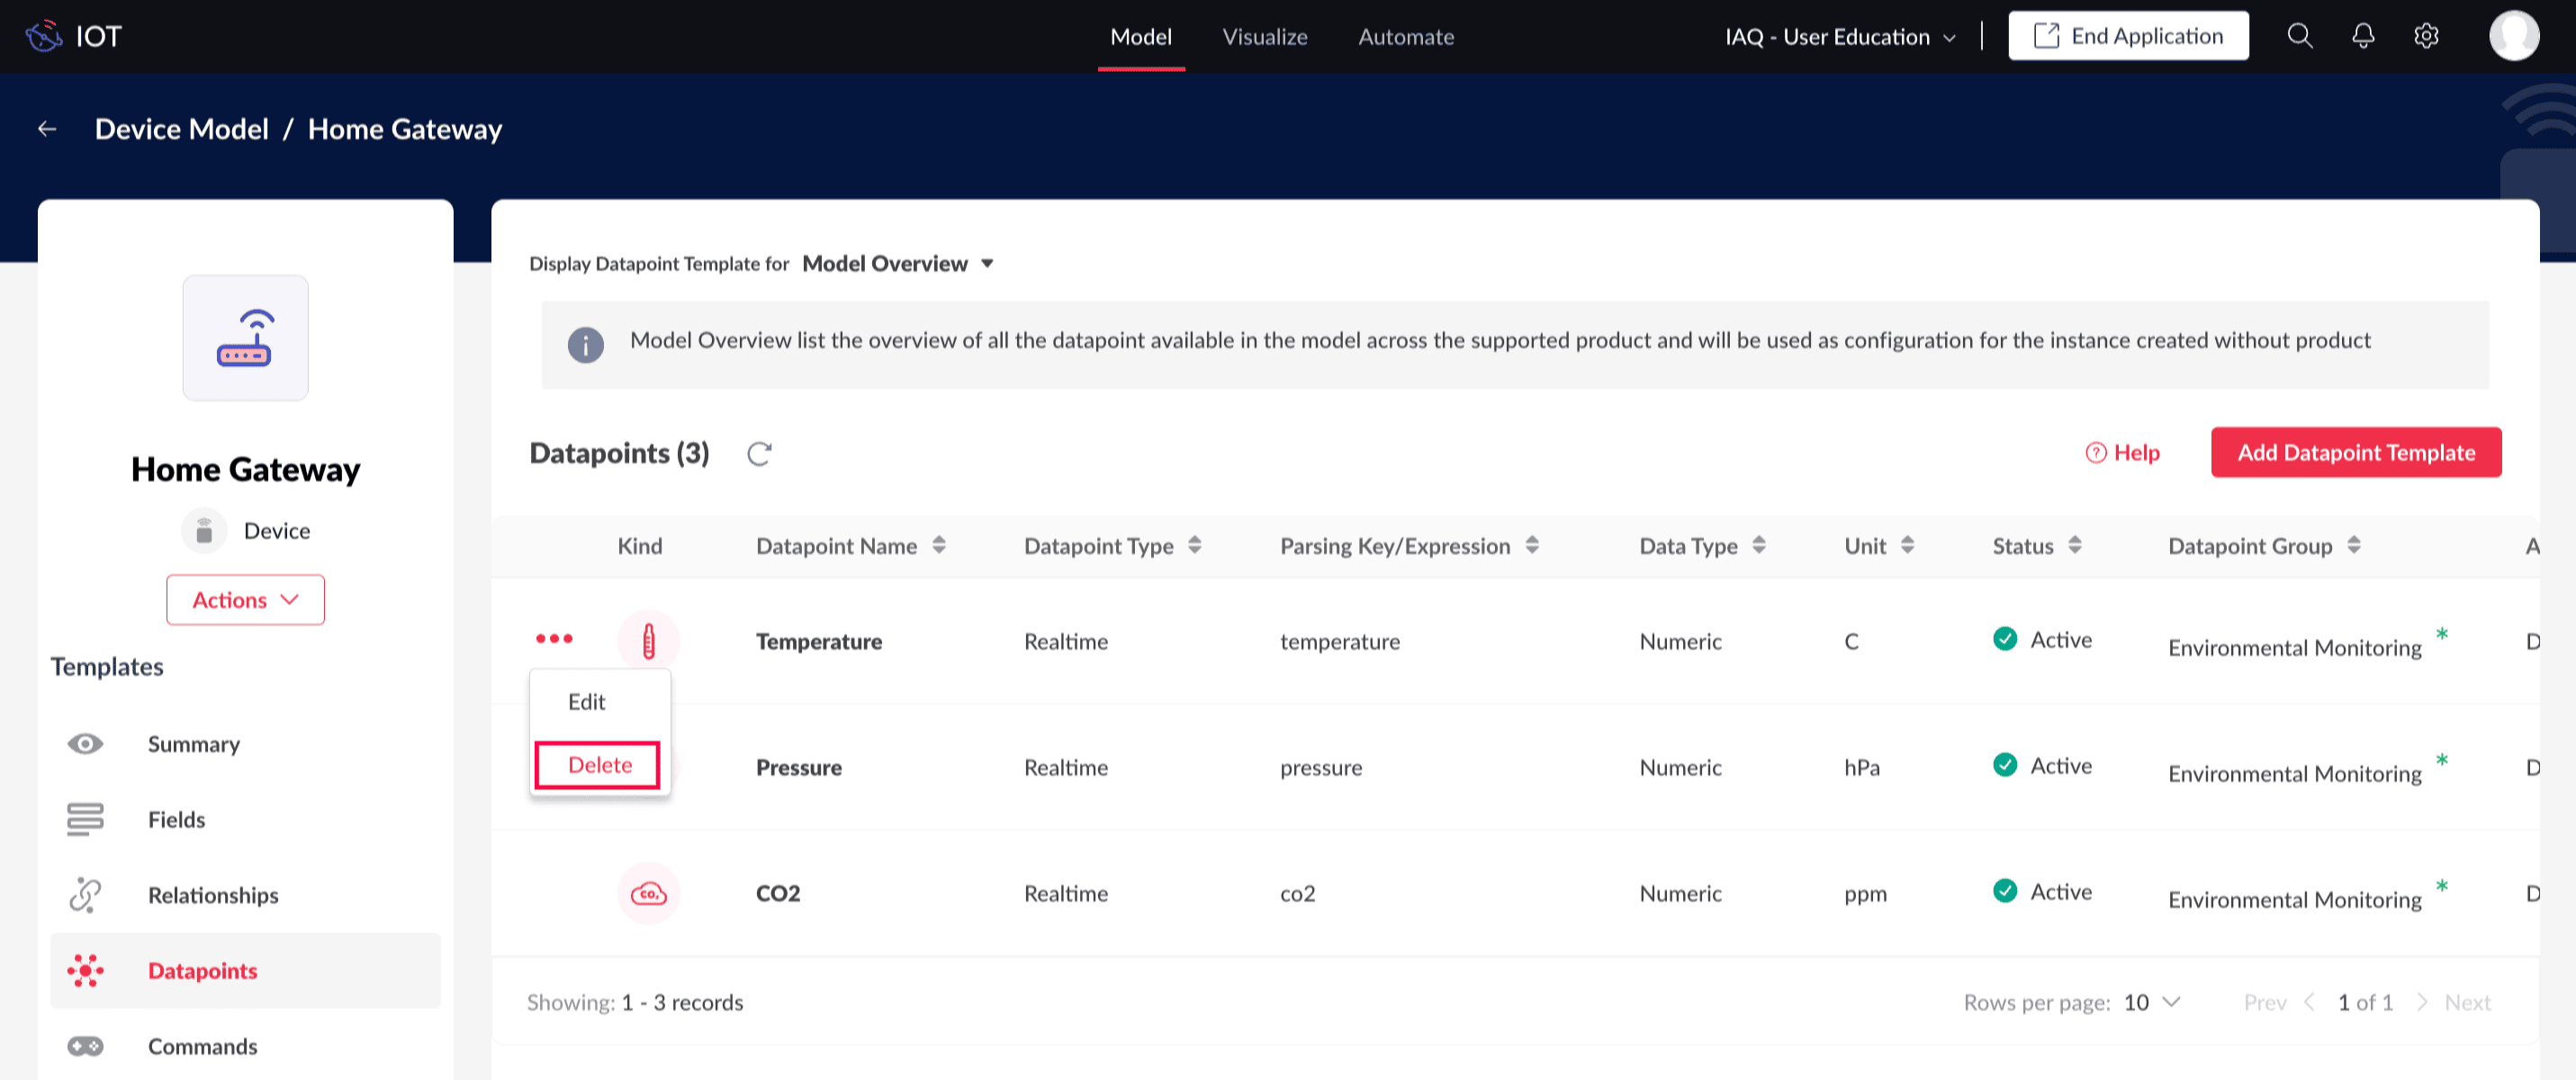Click the user profile avatar
2576x1080 pixels.
click(x=2513, y=36)
